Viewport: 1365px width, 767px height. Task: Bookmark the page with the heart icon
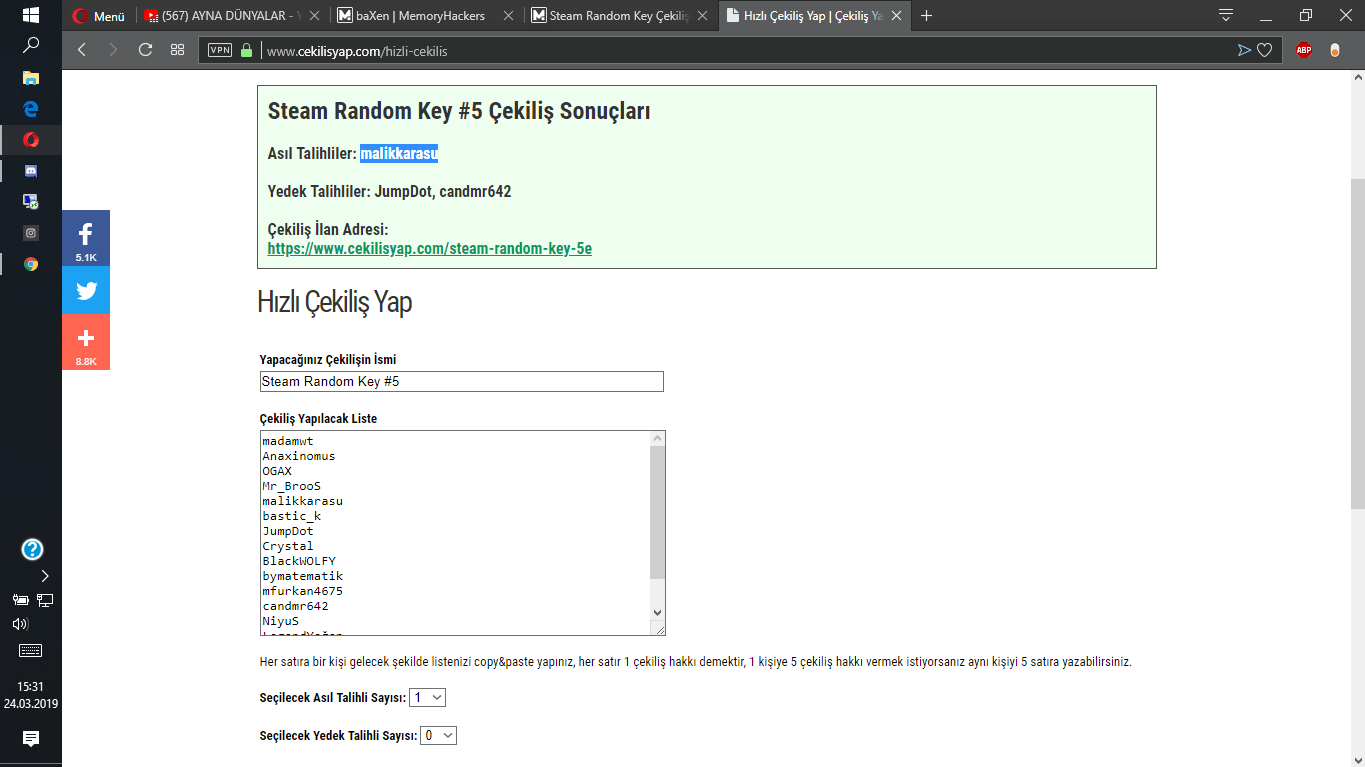1265,50
